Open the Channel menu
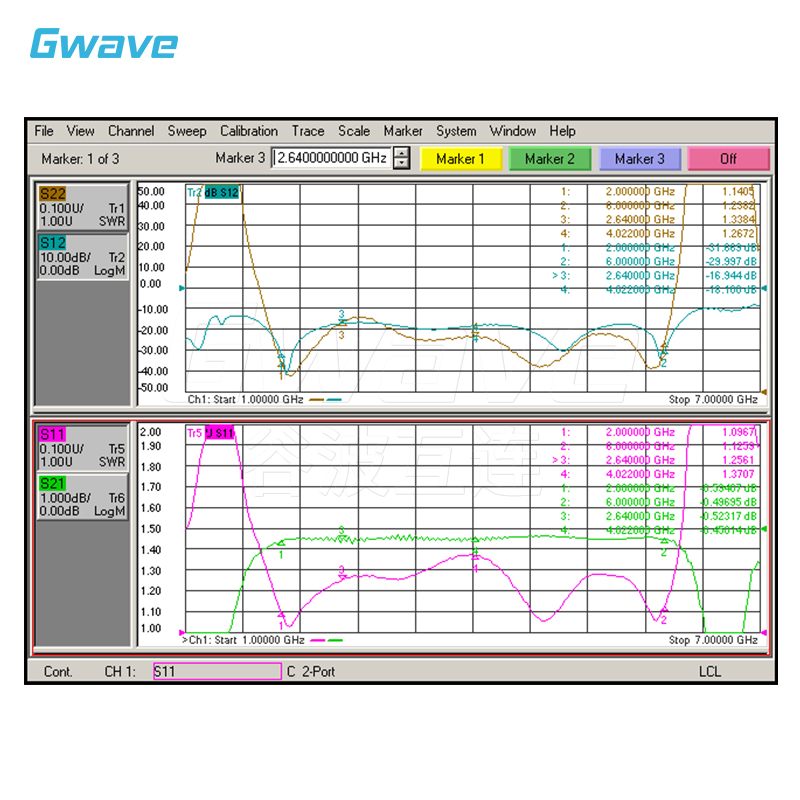The height and width of the screenshot is (800, 800). pyautogui.click(x=131, y=131)
